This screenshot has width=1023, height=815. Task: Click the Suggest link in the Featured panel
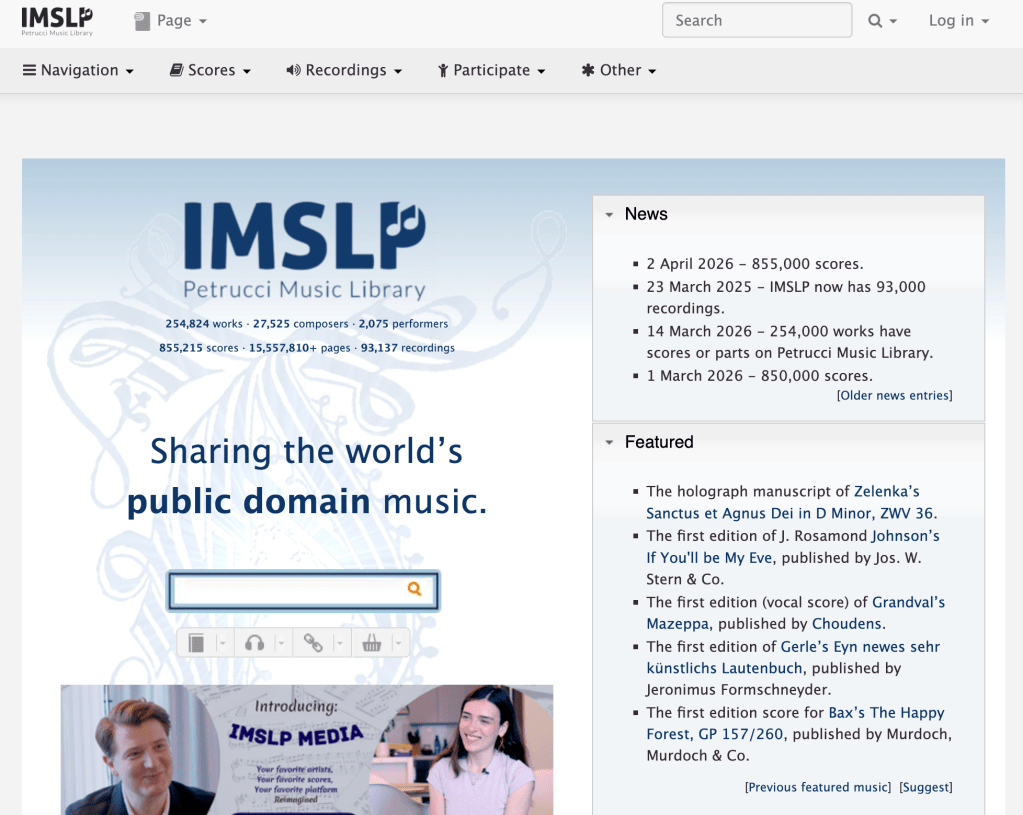click(x=925, y=787)
